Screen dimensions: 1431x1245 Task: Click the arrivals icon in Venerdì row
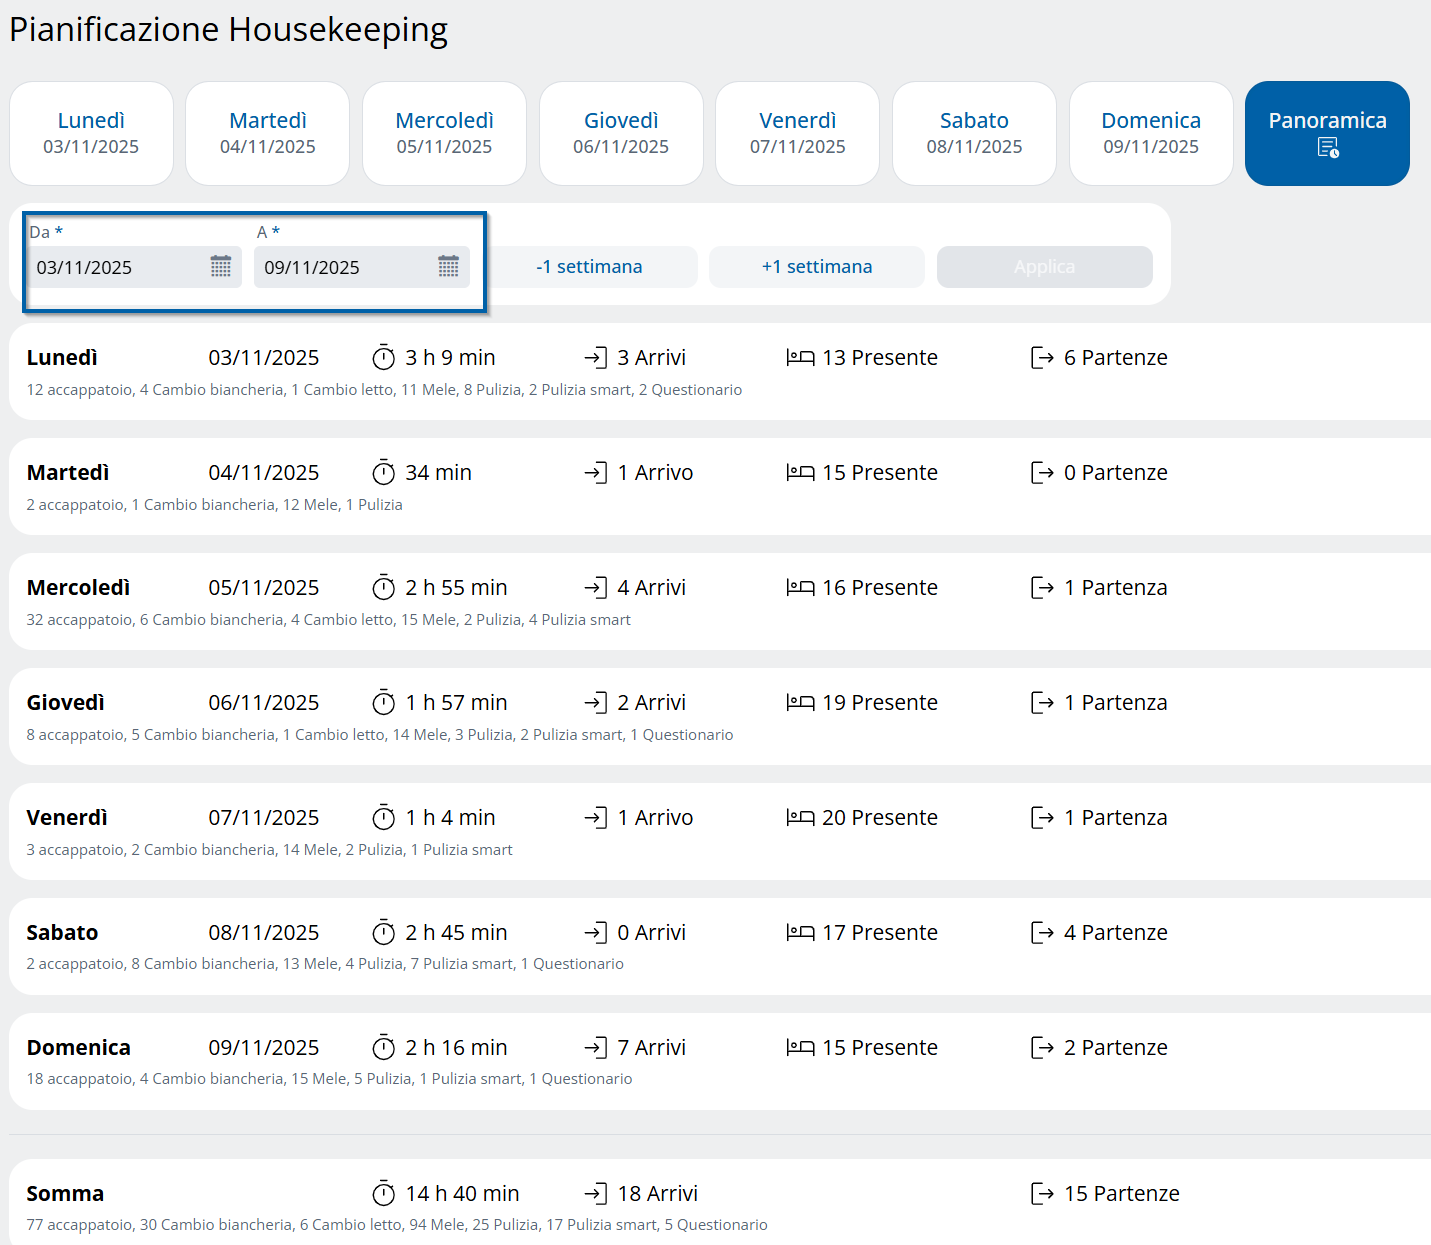[596, 818]
